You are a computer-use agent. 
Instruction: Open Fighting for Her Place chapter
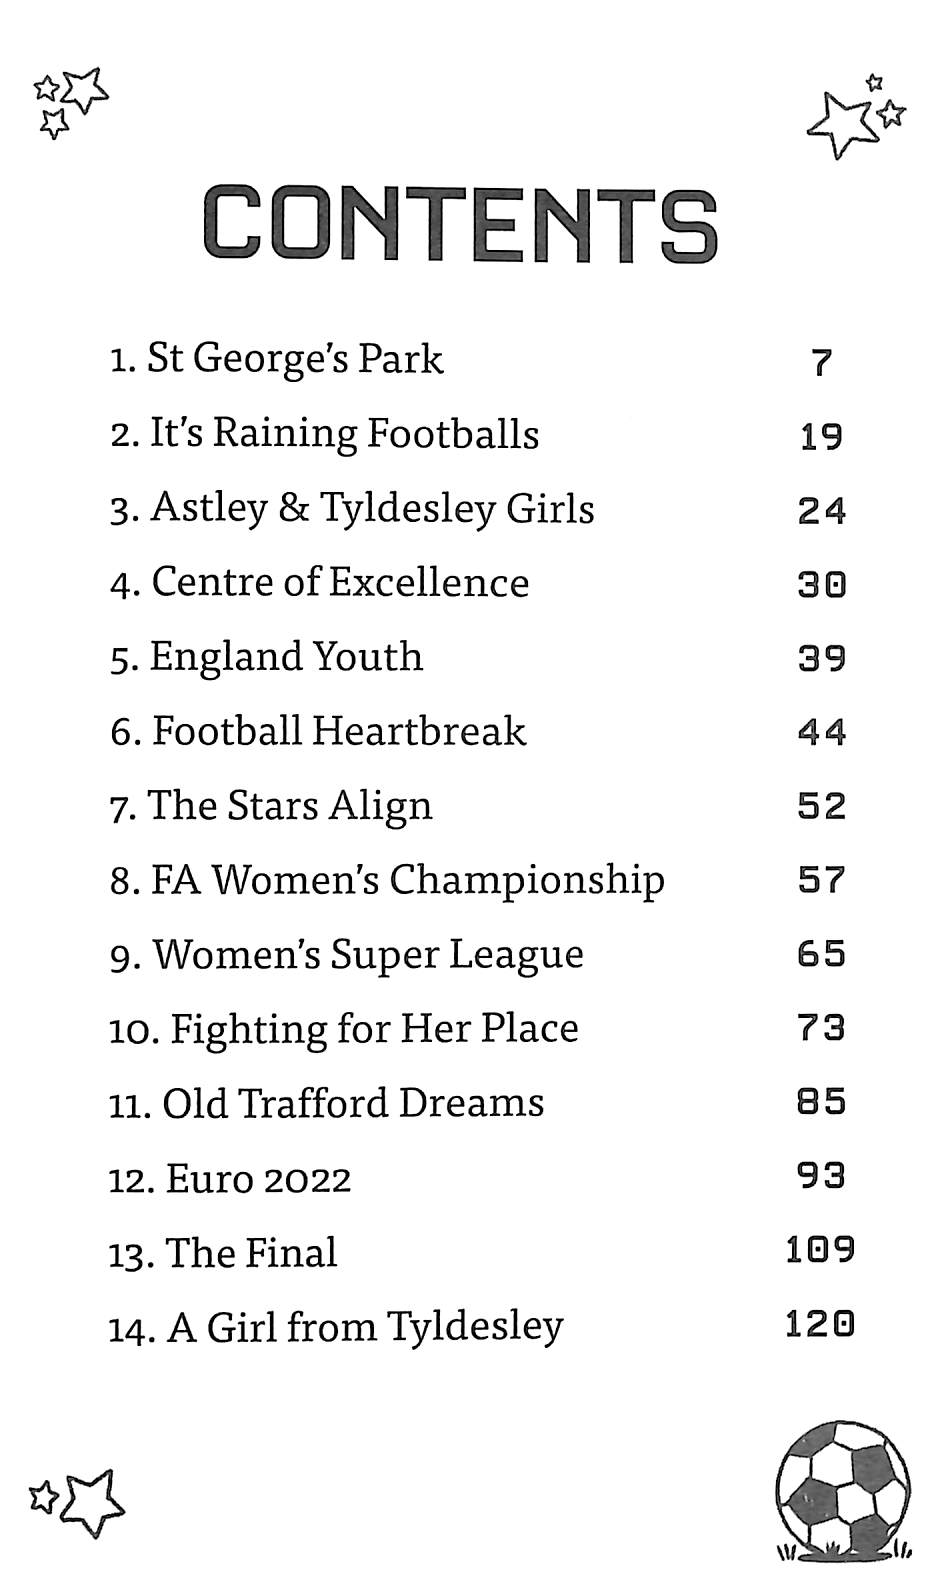pyautogui.click(x=343, y=1029)
